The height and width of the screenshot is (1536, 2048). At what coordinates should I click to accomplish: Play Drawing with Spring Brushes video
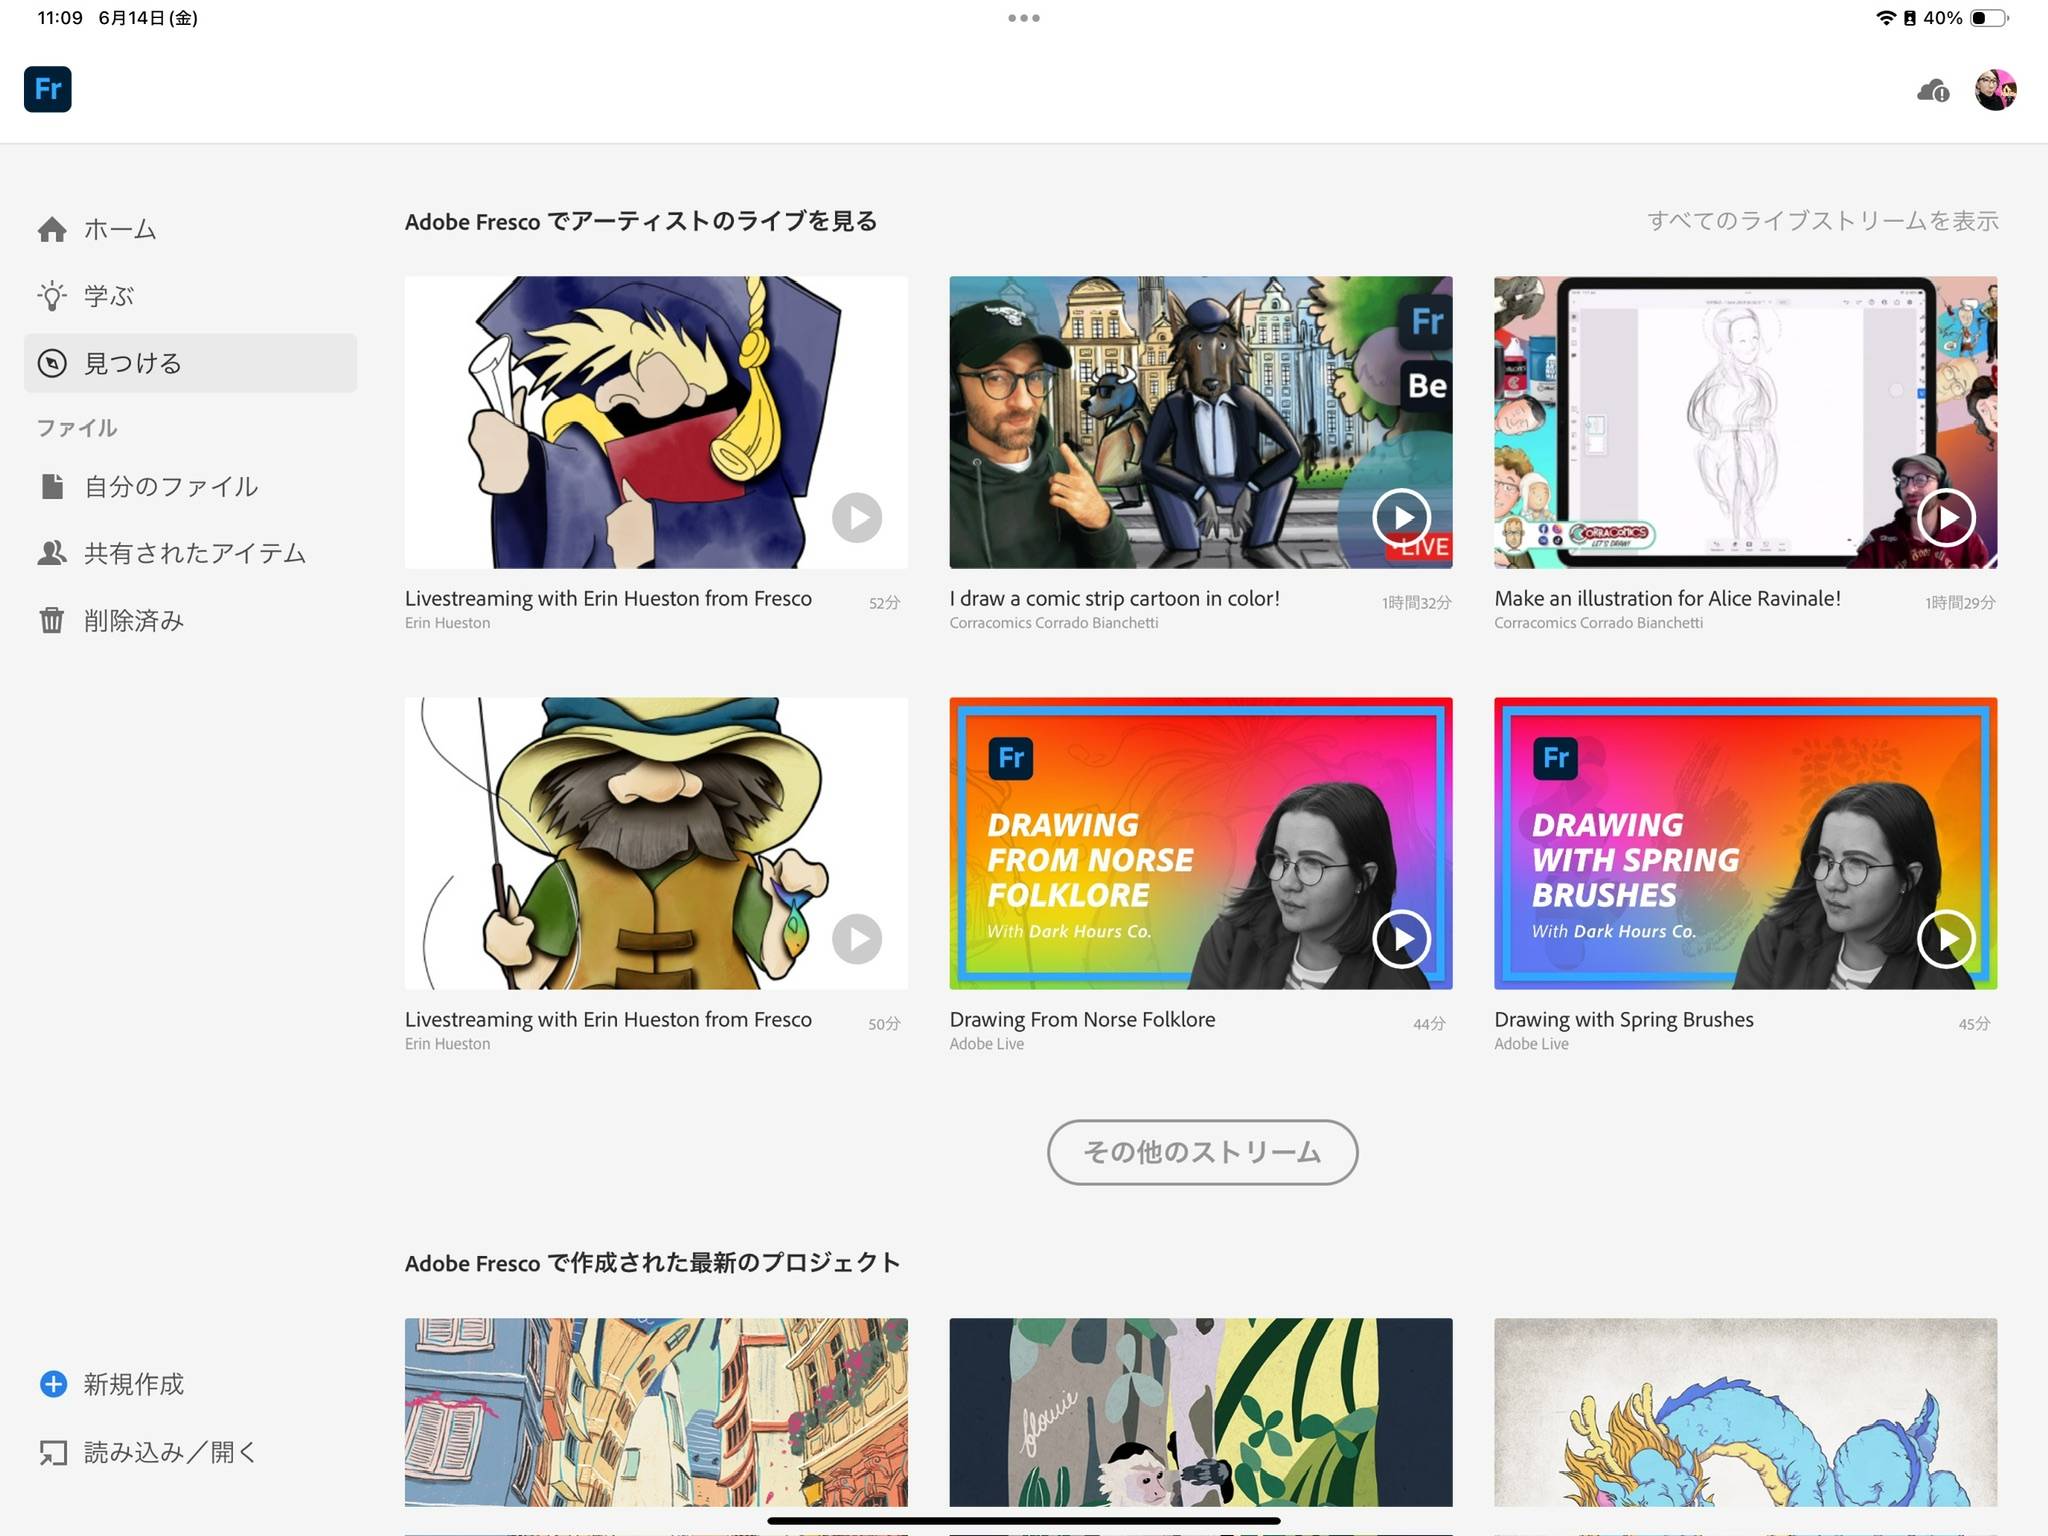(x=1946, y=939)
